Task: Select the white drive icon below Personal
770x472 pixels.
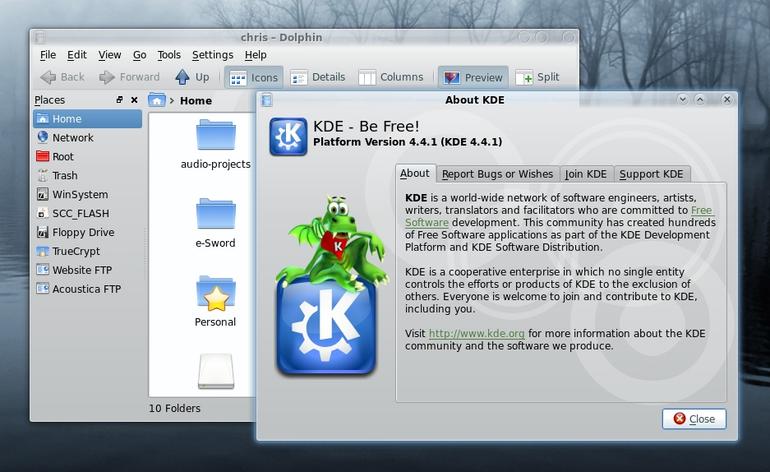Action: 216,371
